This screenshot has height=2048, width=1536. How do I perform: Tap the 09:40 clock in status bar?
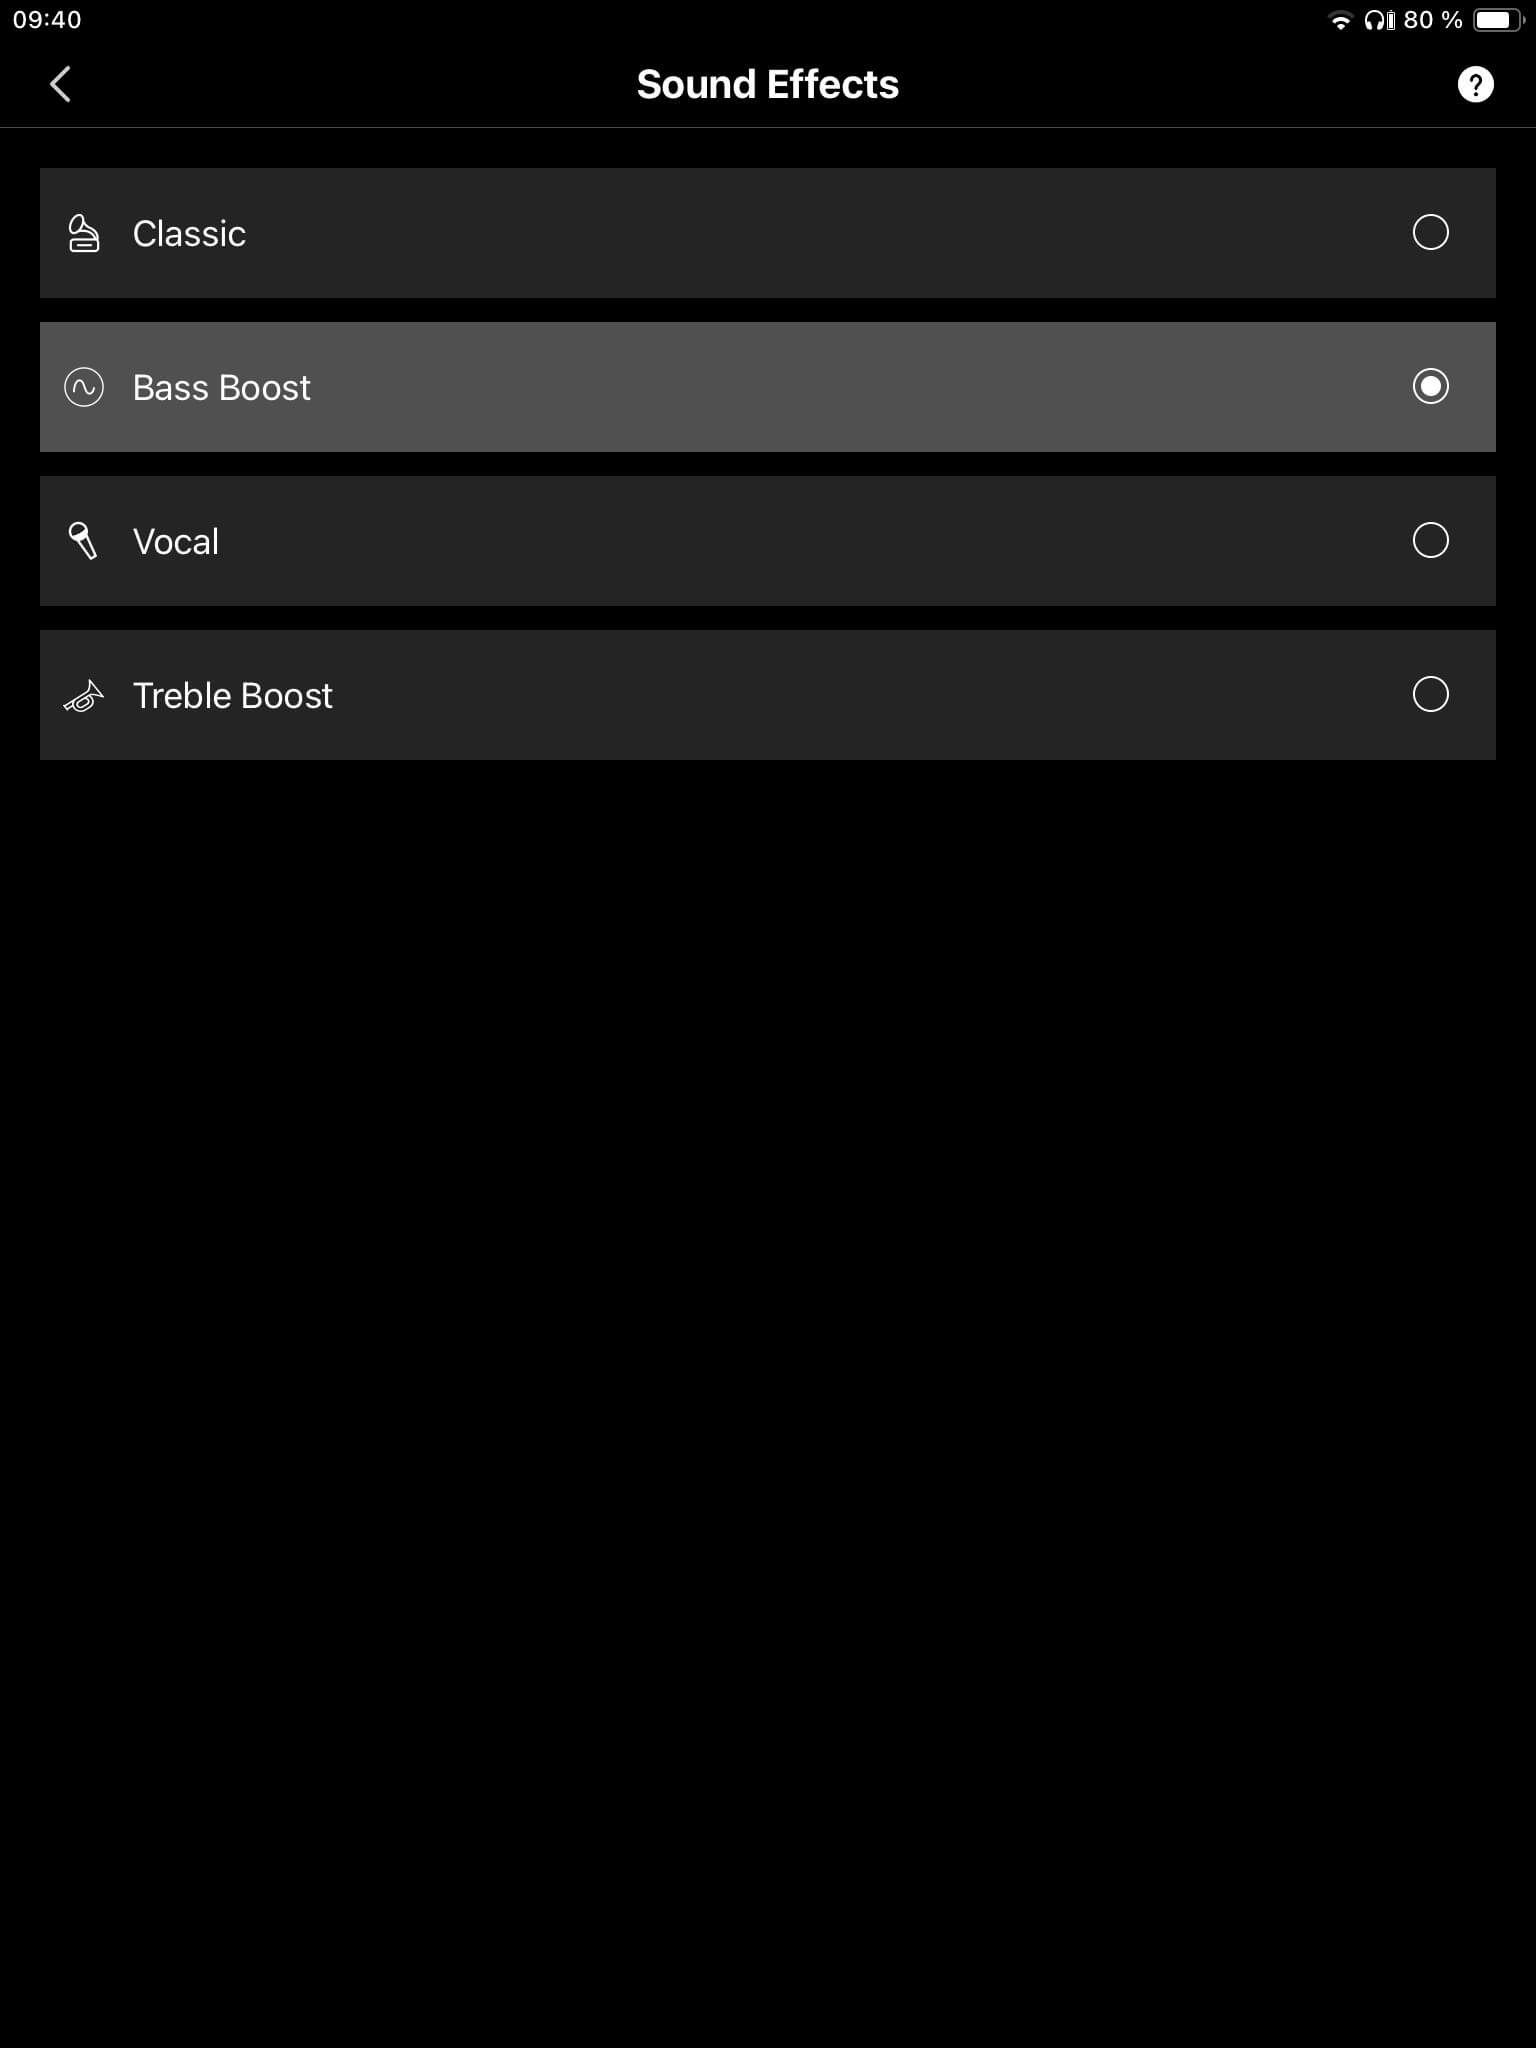(47, 20)
